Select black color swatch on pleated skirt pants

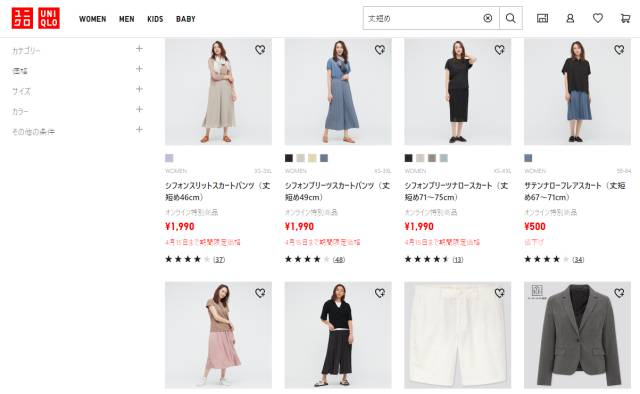pos(289,158)
